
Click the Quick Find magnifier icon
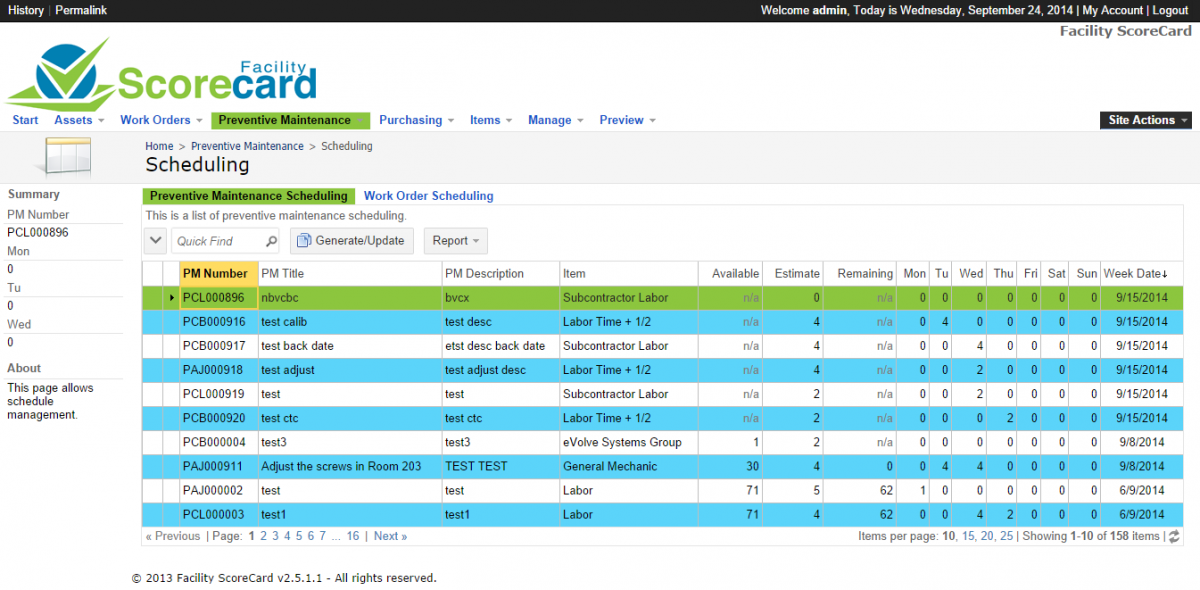click(271, 241)
